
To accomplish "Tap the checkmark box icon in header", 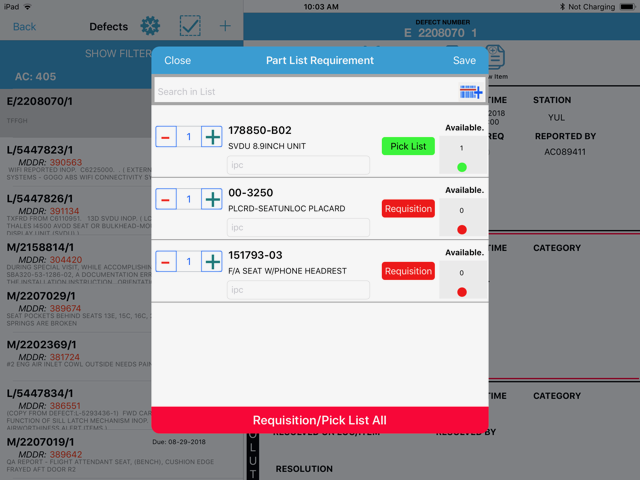I will 190,26.
